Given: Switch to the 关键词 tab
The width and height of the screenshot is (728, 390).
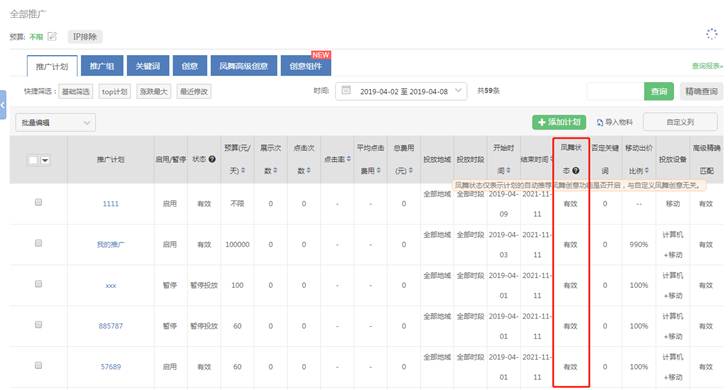Looking at the screenshot, I should (148, 66).
